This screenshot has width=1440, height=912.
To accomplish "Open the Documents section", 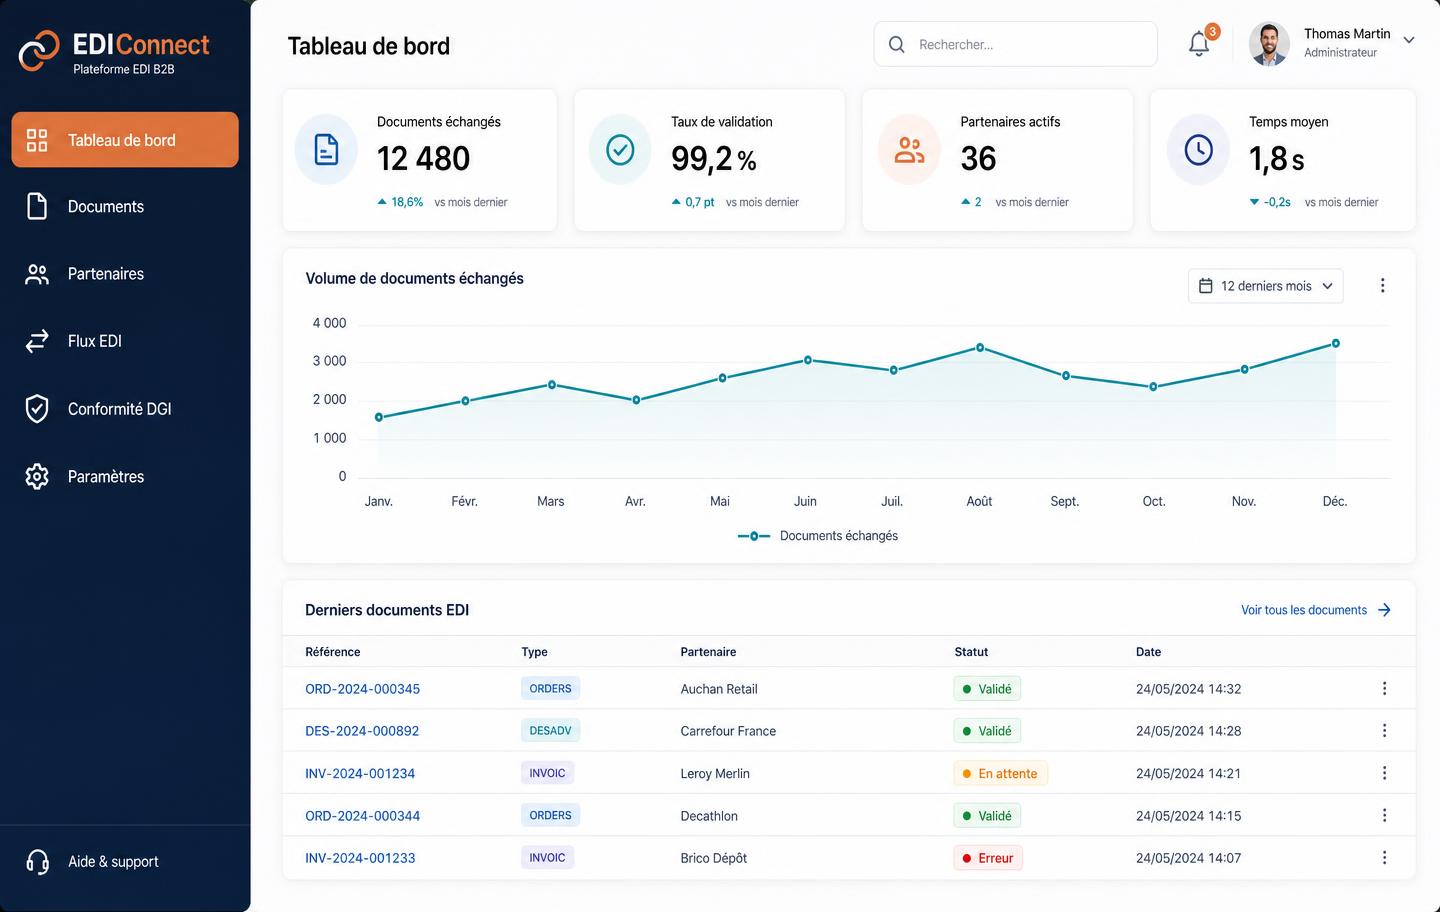I will pyautogui.click(x=125, y=207).
